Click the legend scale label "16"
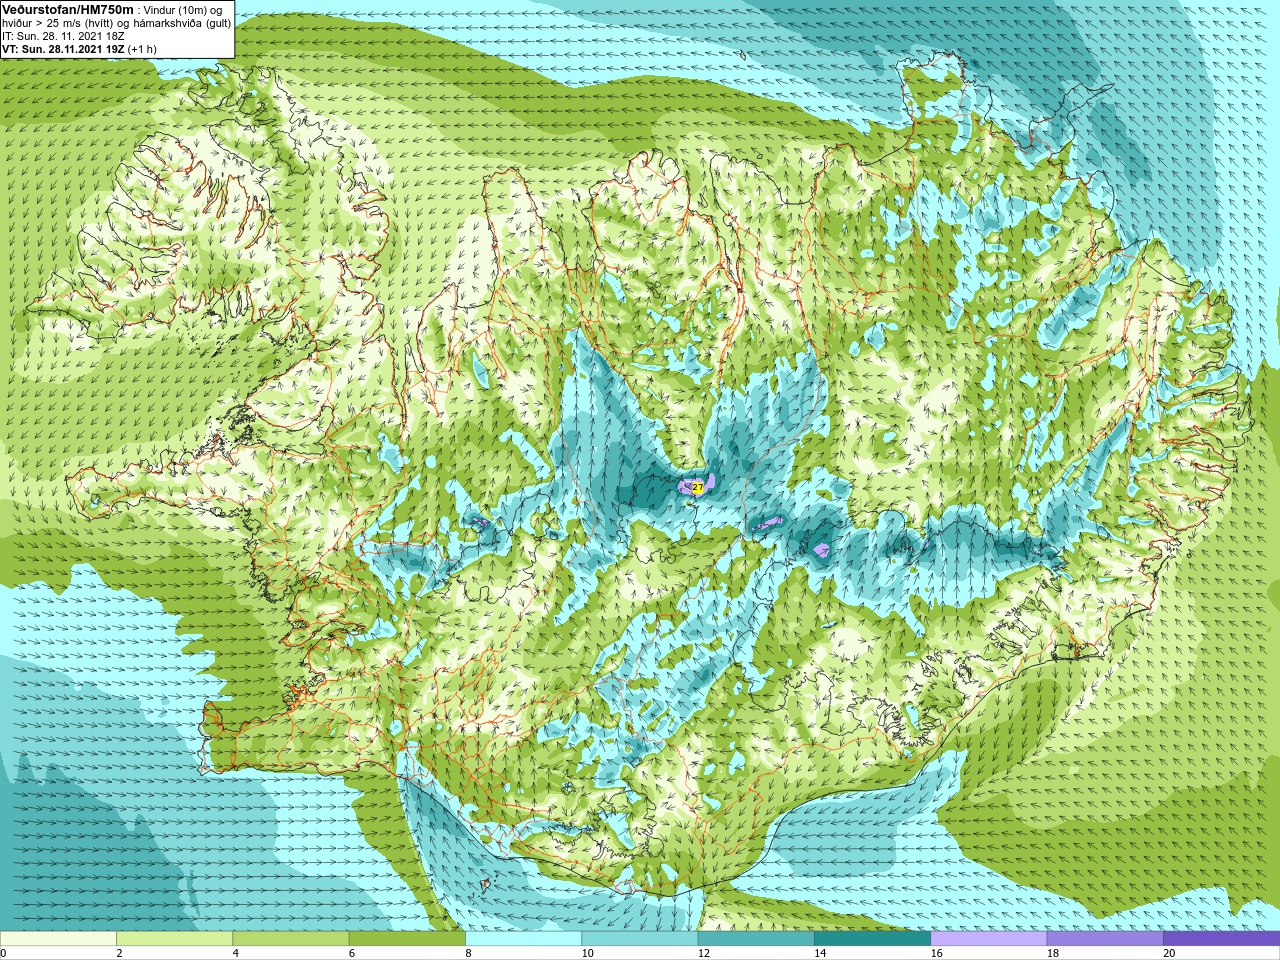This screenshot has height=960, width=1280. (x=937, y=953)
